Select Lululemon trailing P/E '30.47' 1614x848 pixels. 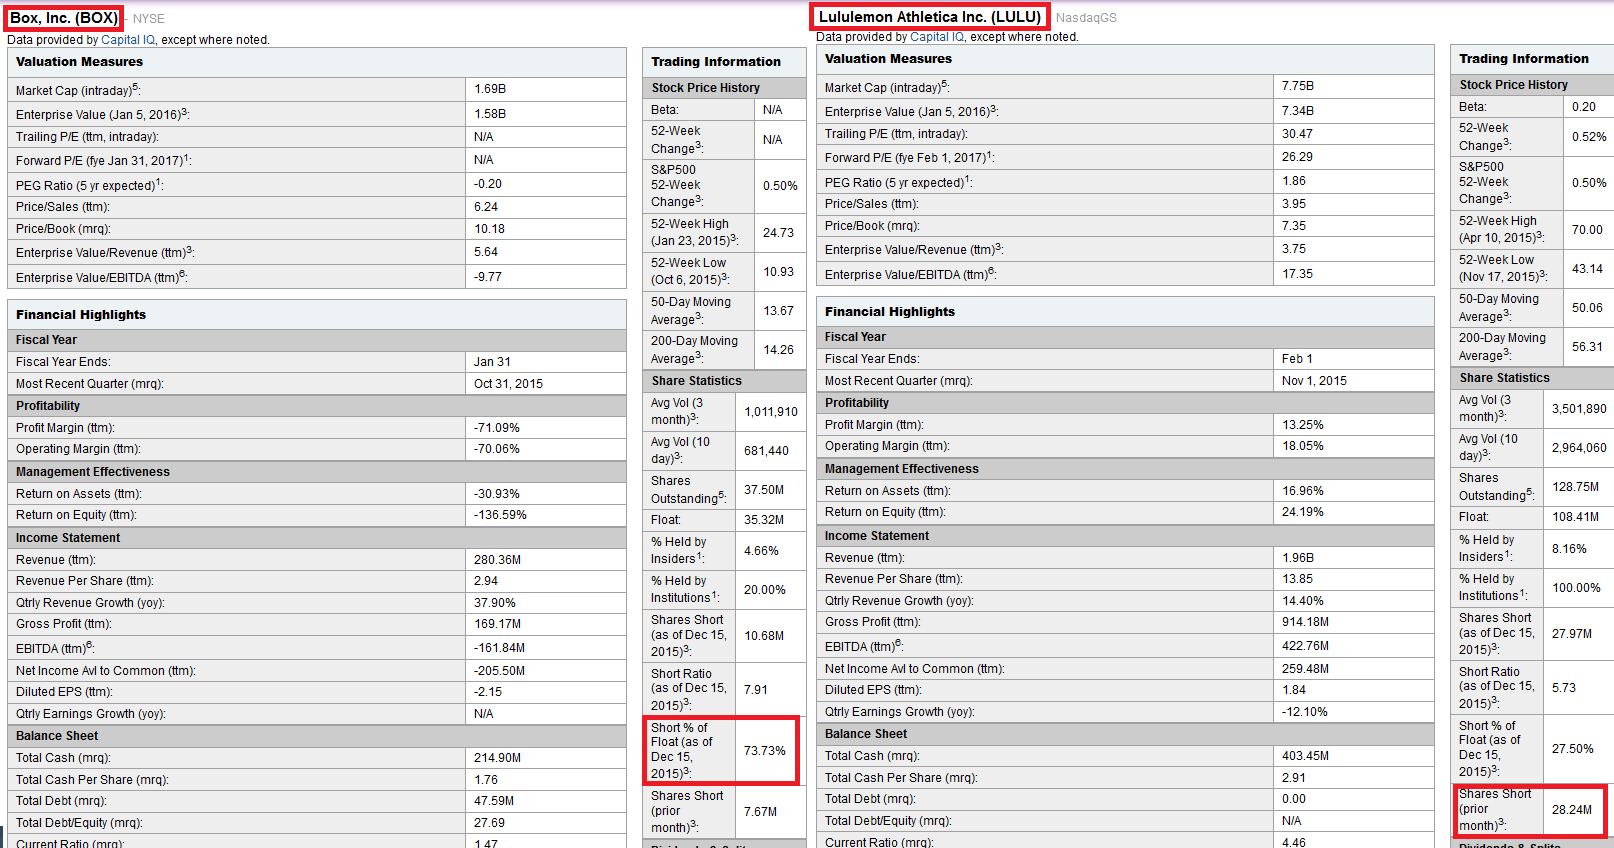(1298, 134)
